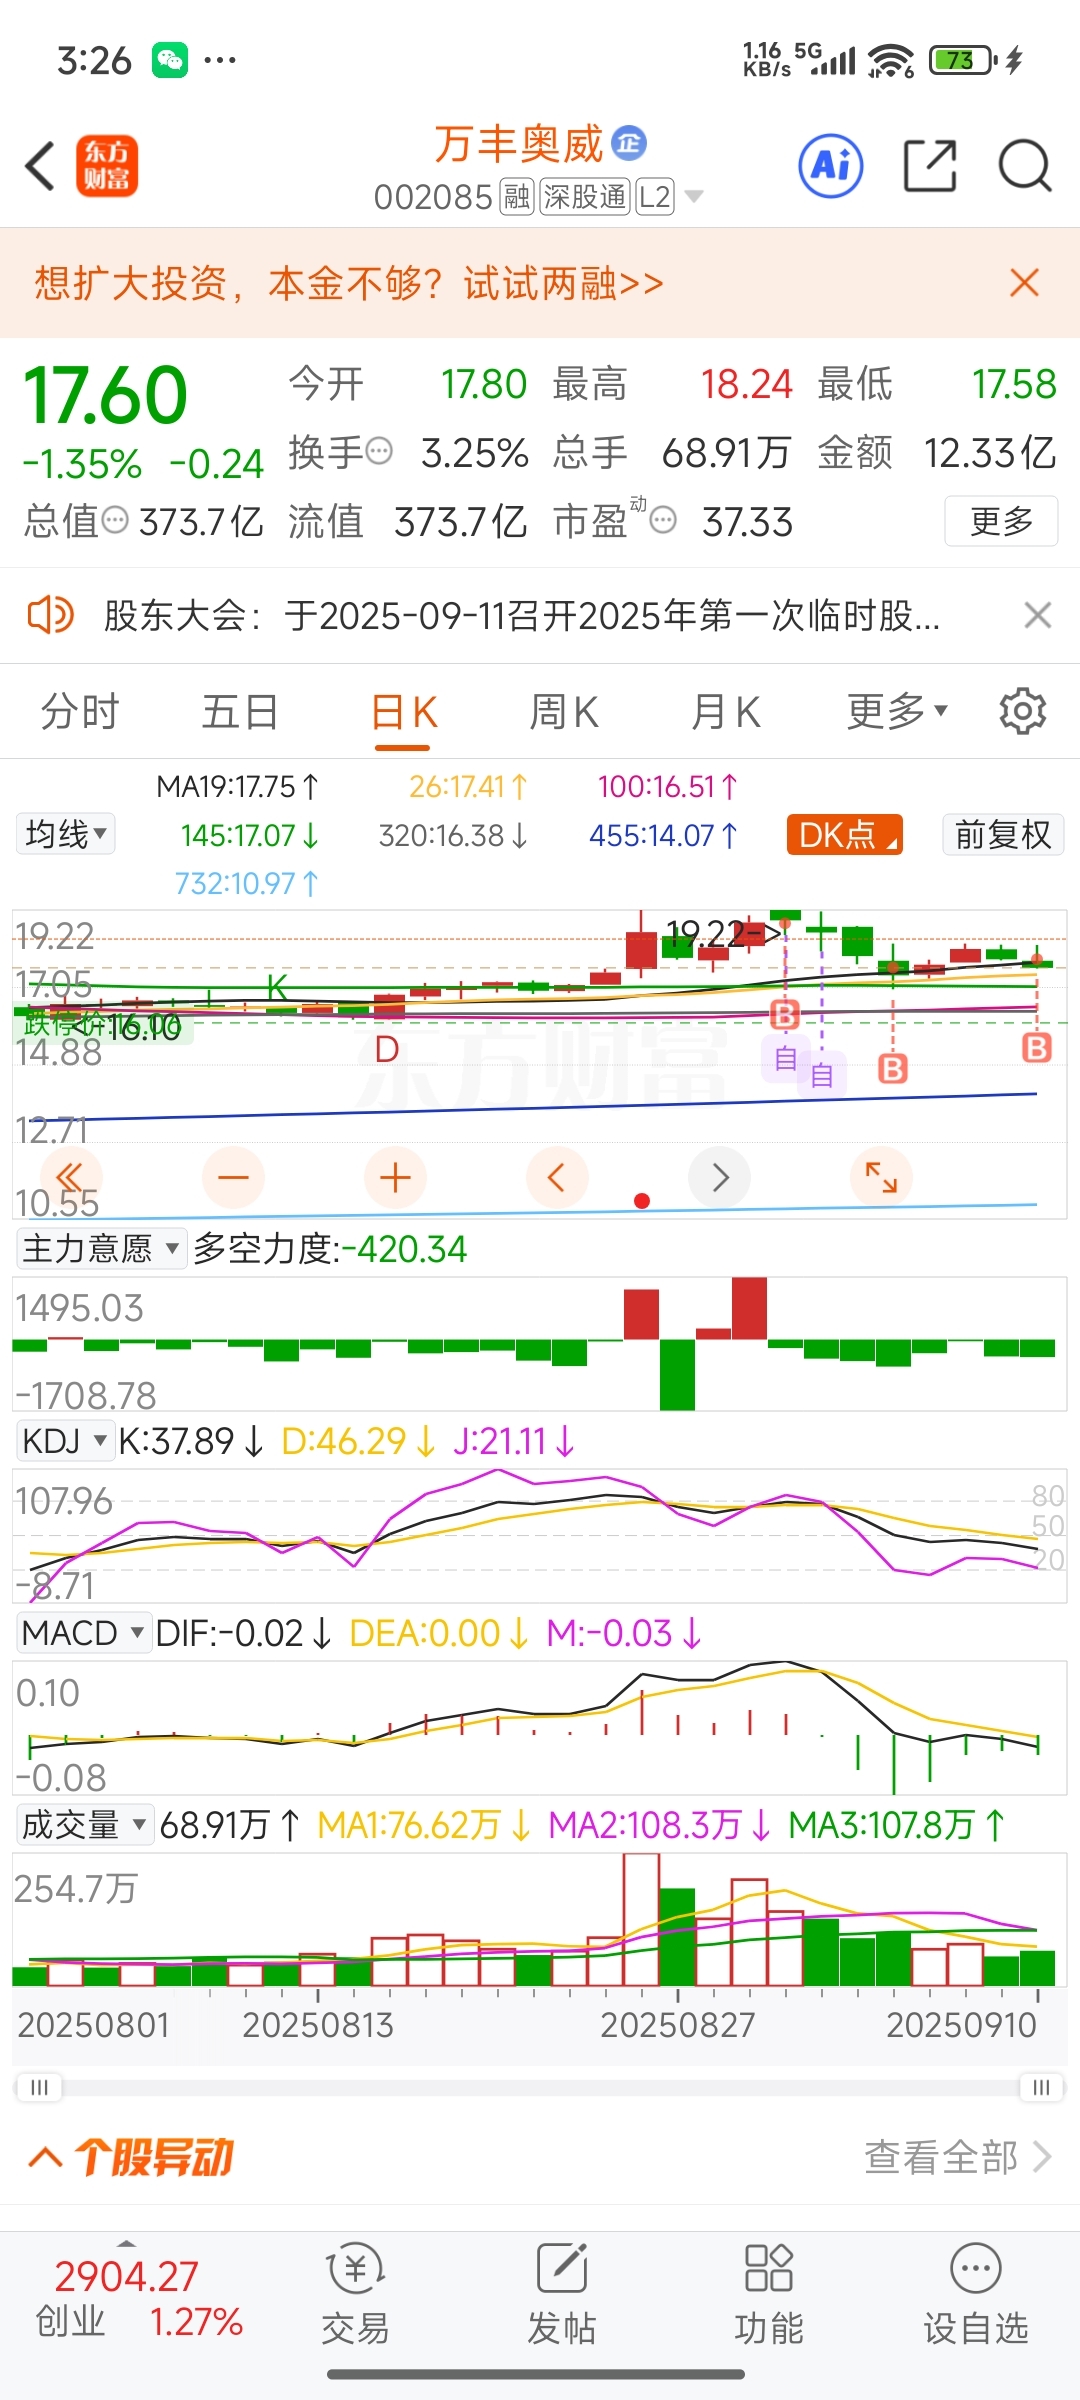Zoom in chart with plus button
1080x2400 pixels.
(x=395, y=1177)
